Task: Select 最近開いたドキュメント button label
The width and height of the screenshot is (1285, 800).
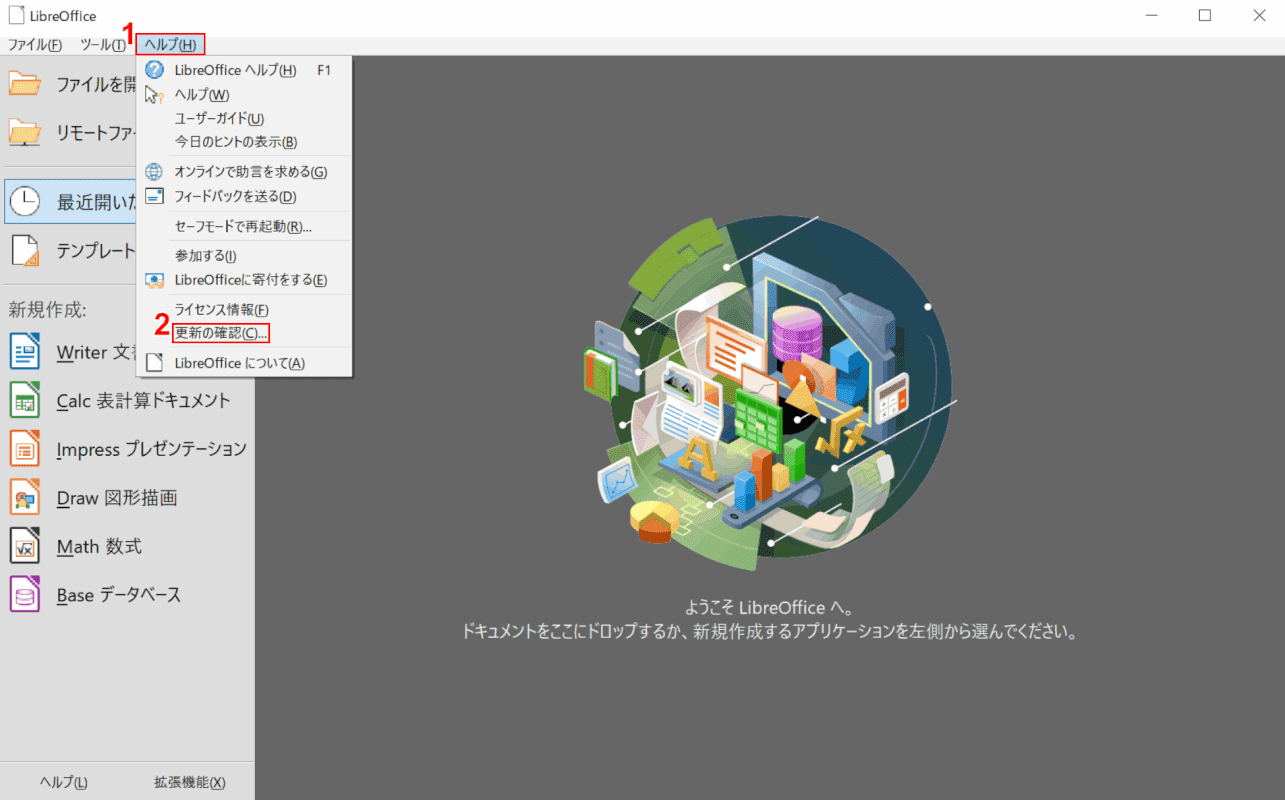Action: (96, 202)
